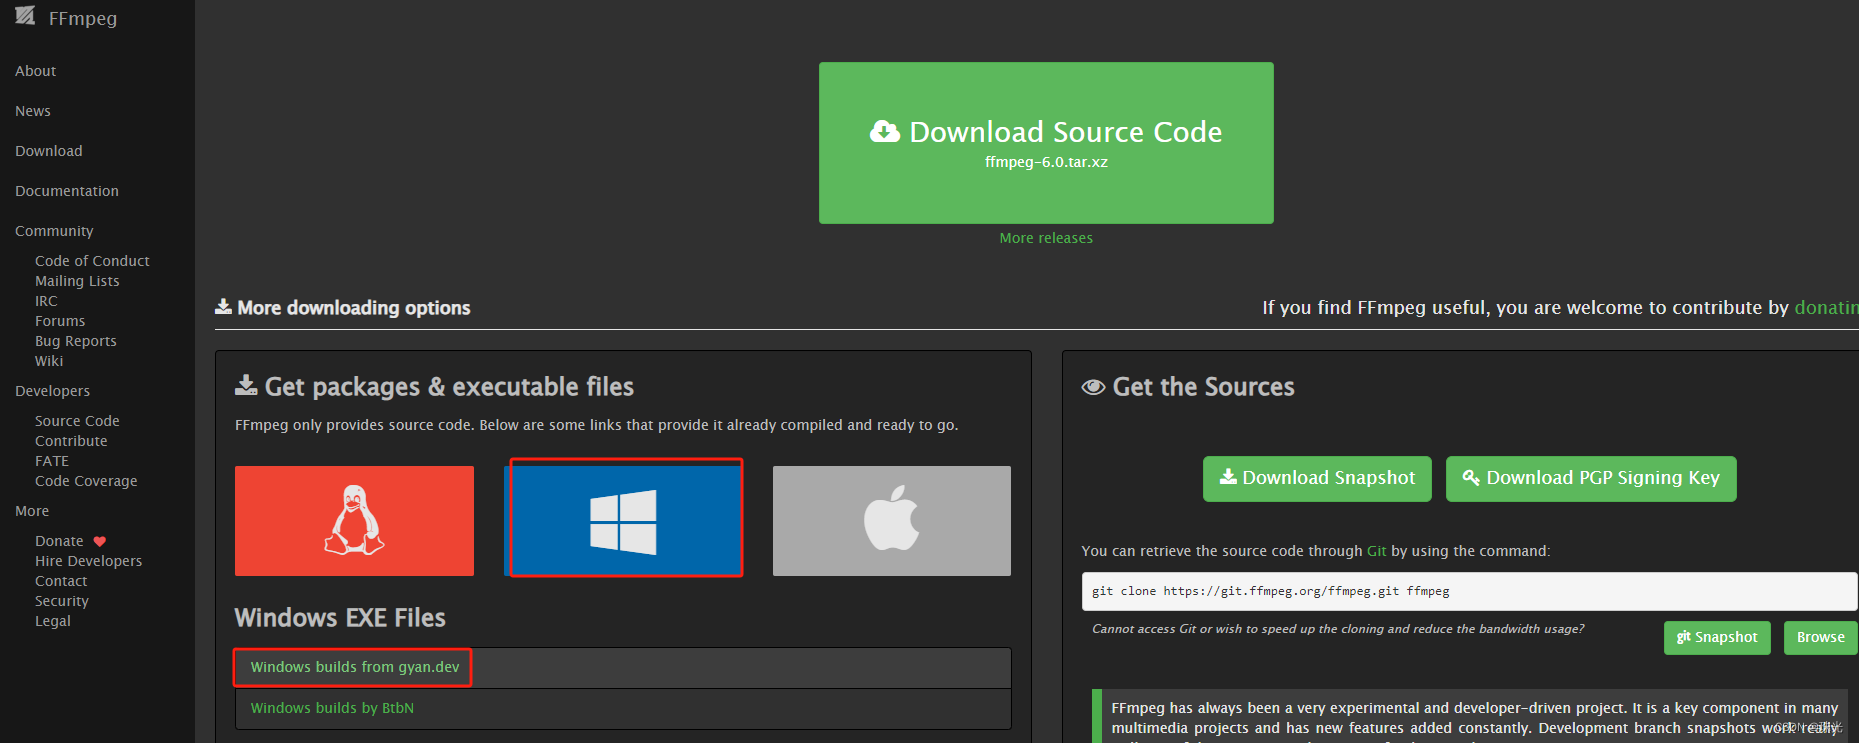Open Windows builds by BtbN
This screenshot has height=743, width=1859.
pyautogui.click(x=332, y=708)
